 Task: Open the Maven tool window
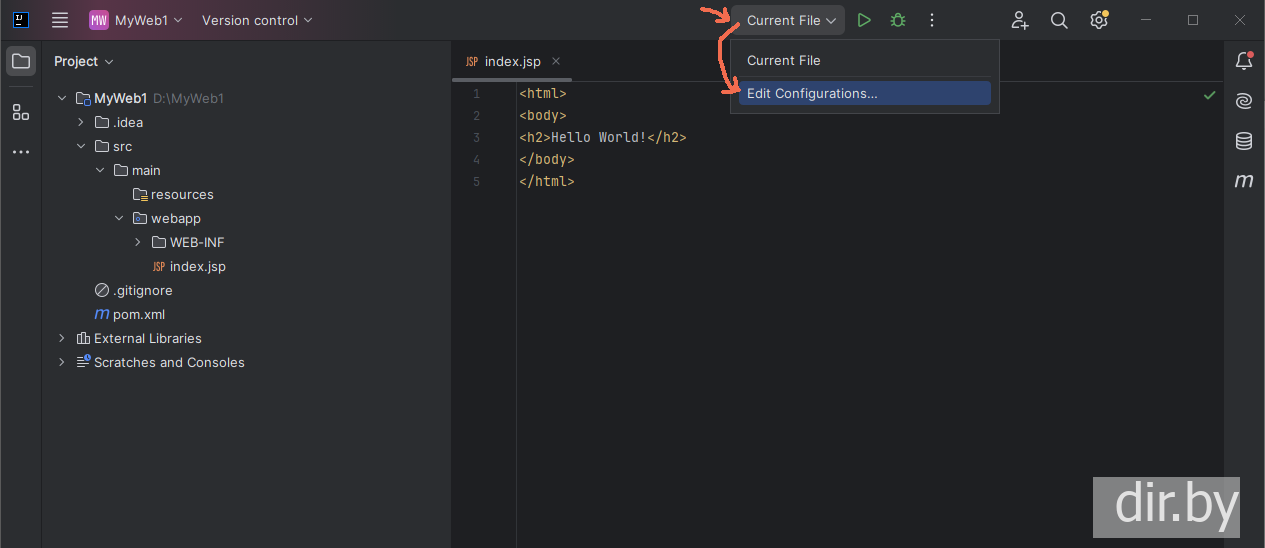(1244, 181)
